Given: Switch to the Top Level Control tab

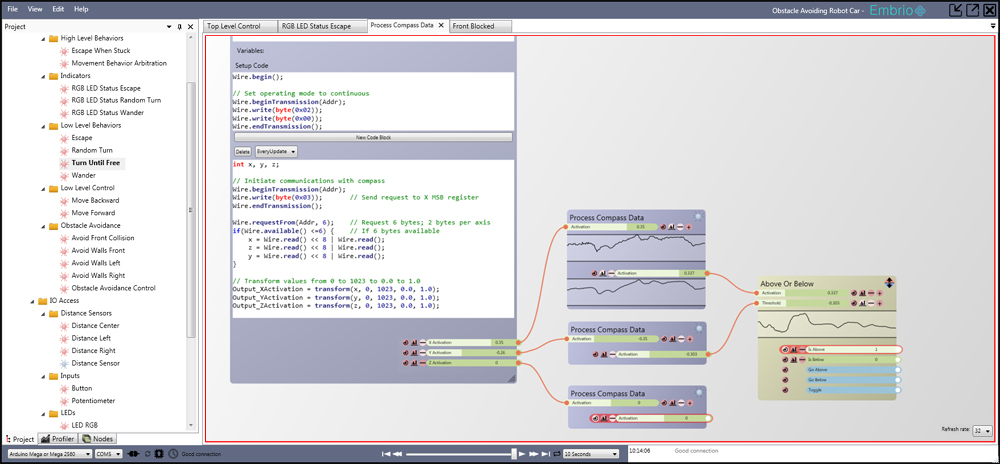Looking at the screenshot, I should 240,26.
